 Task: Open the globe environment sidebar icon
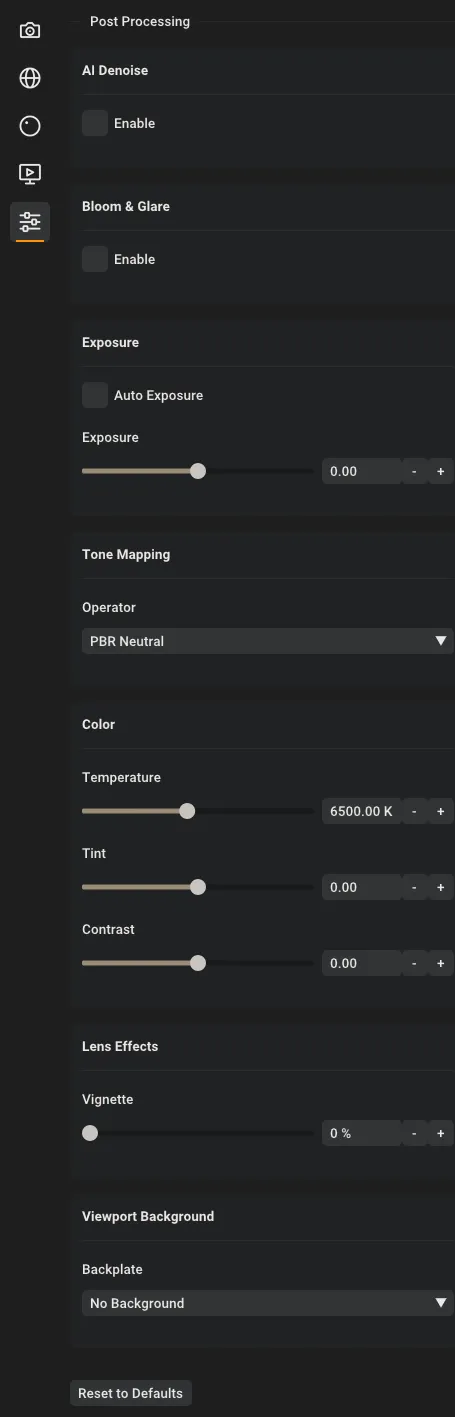30,78
